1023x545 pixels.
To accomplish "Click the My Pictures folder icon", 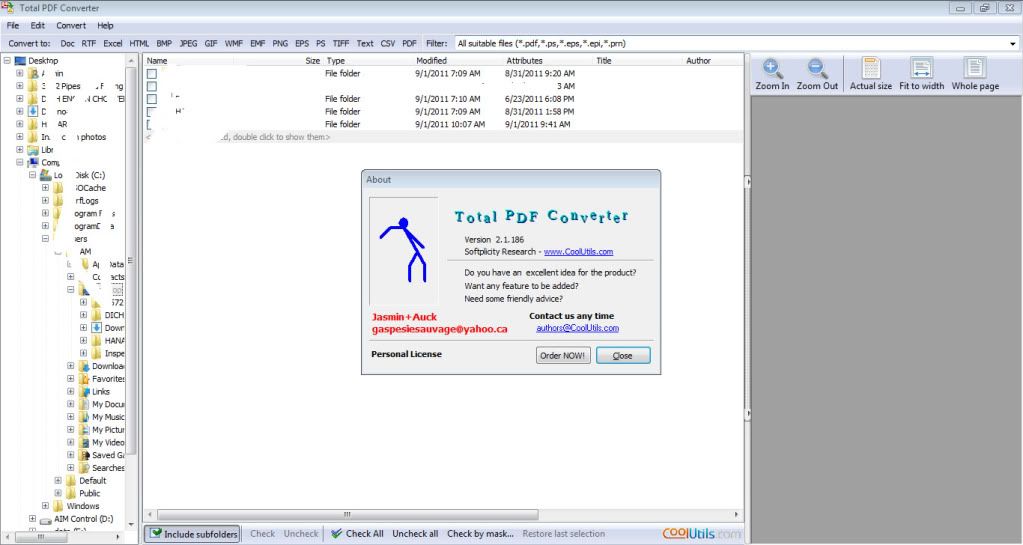I will tap(84, 429).
